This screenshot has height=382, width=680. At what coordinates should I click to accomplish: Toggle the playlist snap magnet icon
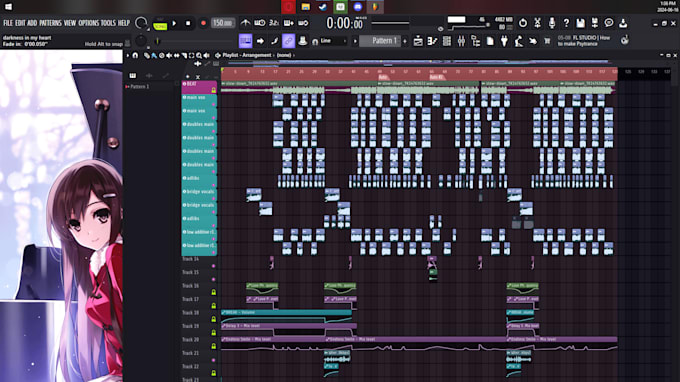point(135,56)
